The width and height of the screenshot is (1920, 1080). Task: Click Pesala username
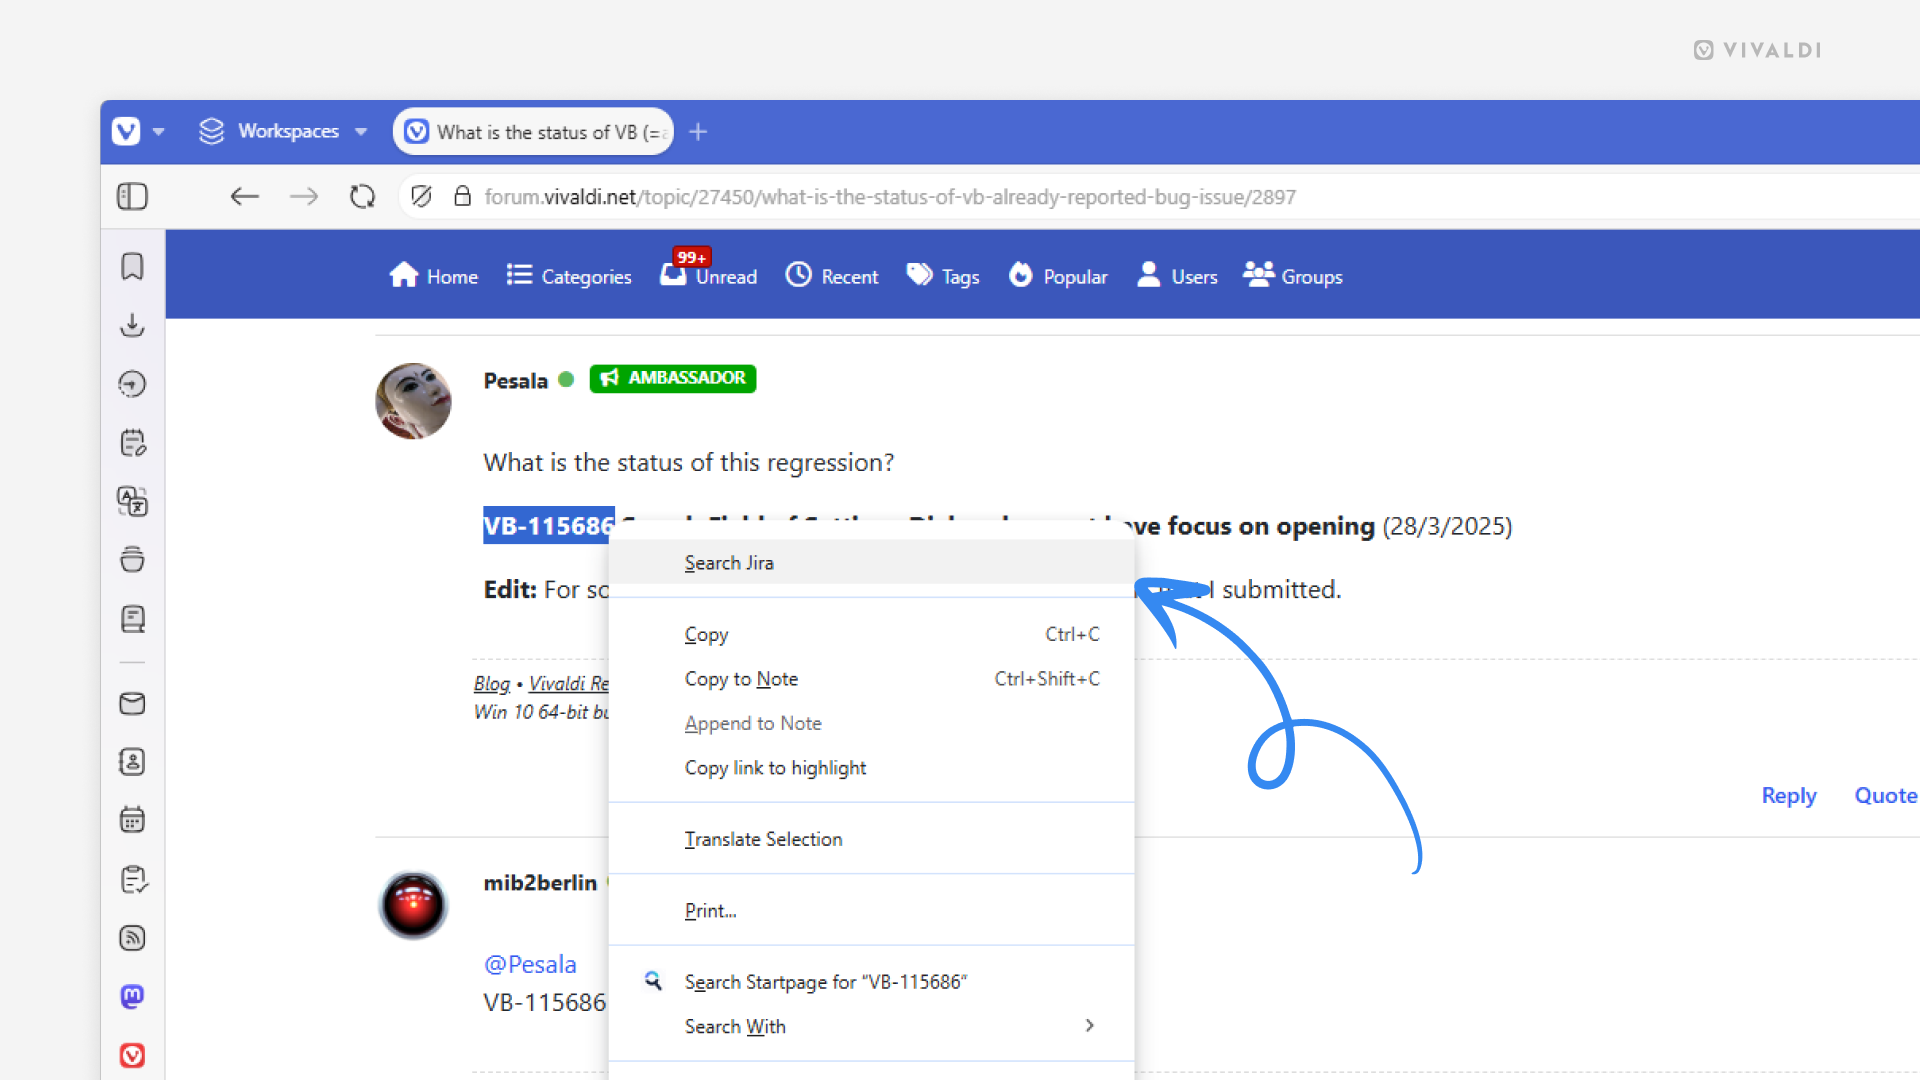click(x=515, y=380)
